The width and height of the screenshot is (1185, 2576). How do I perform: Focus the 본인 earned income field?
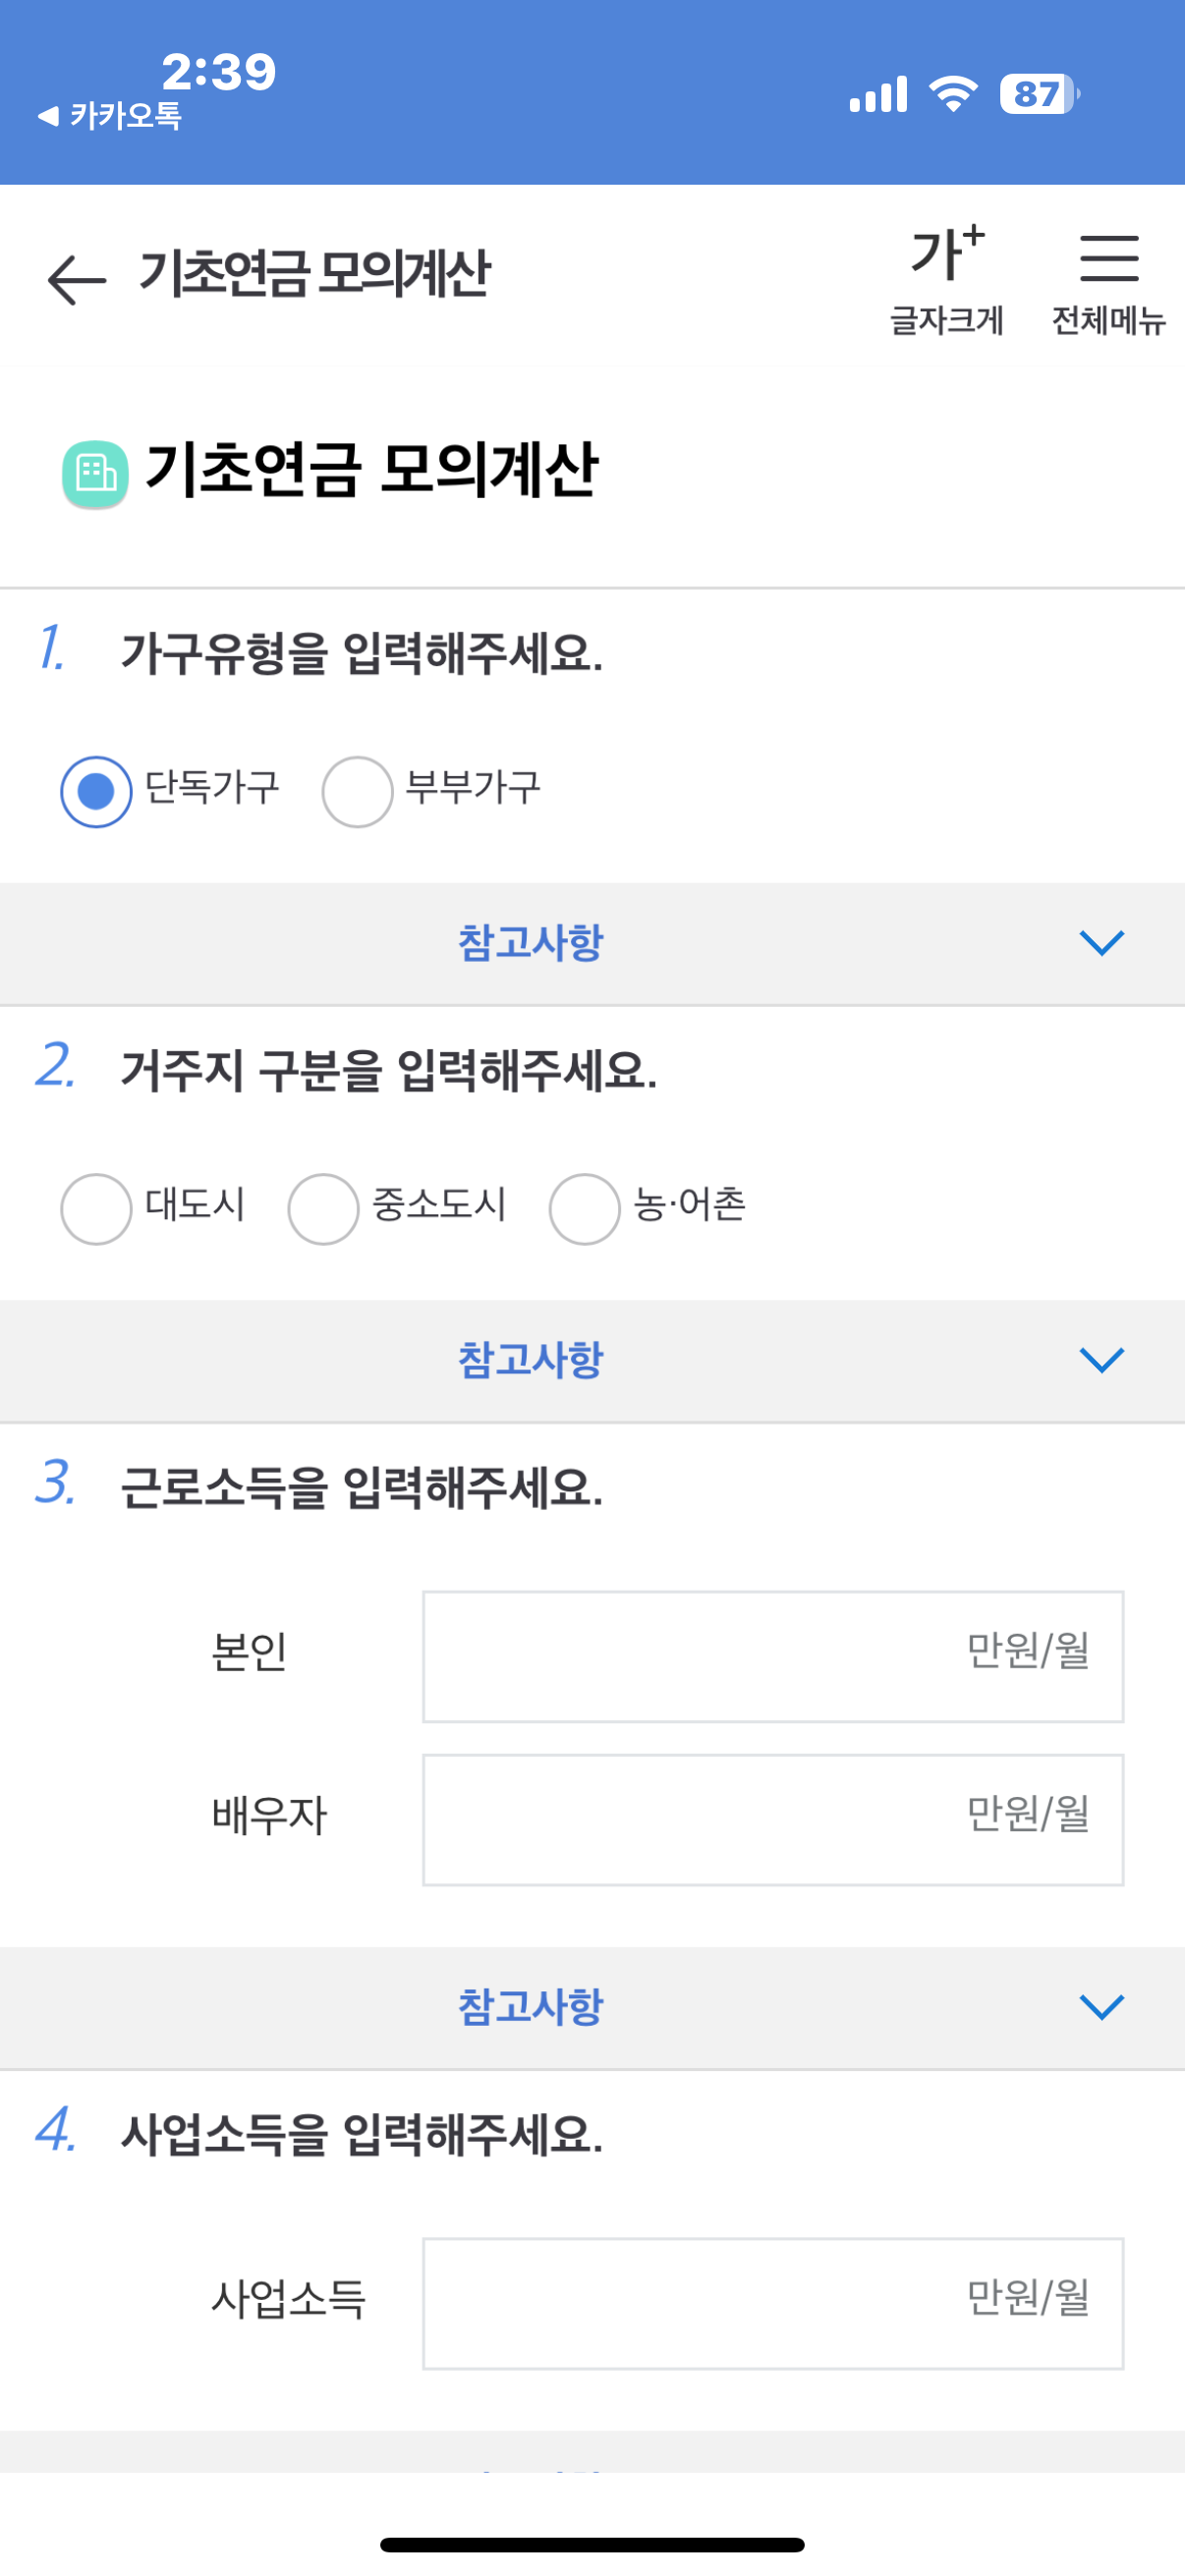773,1656
